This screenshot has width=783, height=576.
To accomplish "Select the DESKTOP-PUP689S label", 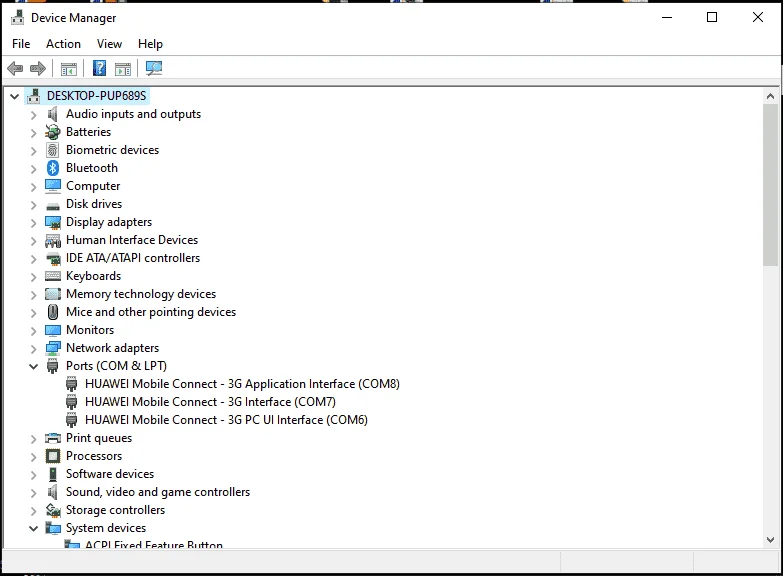I will point(96,96).
